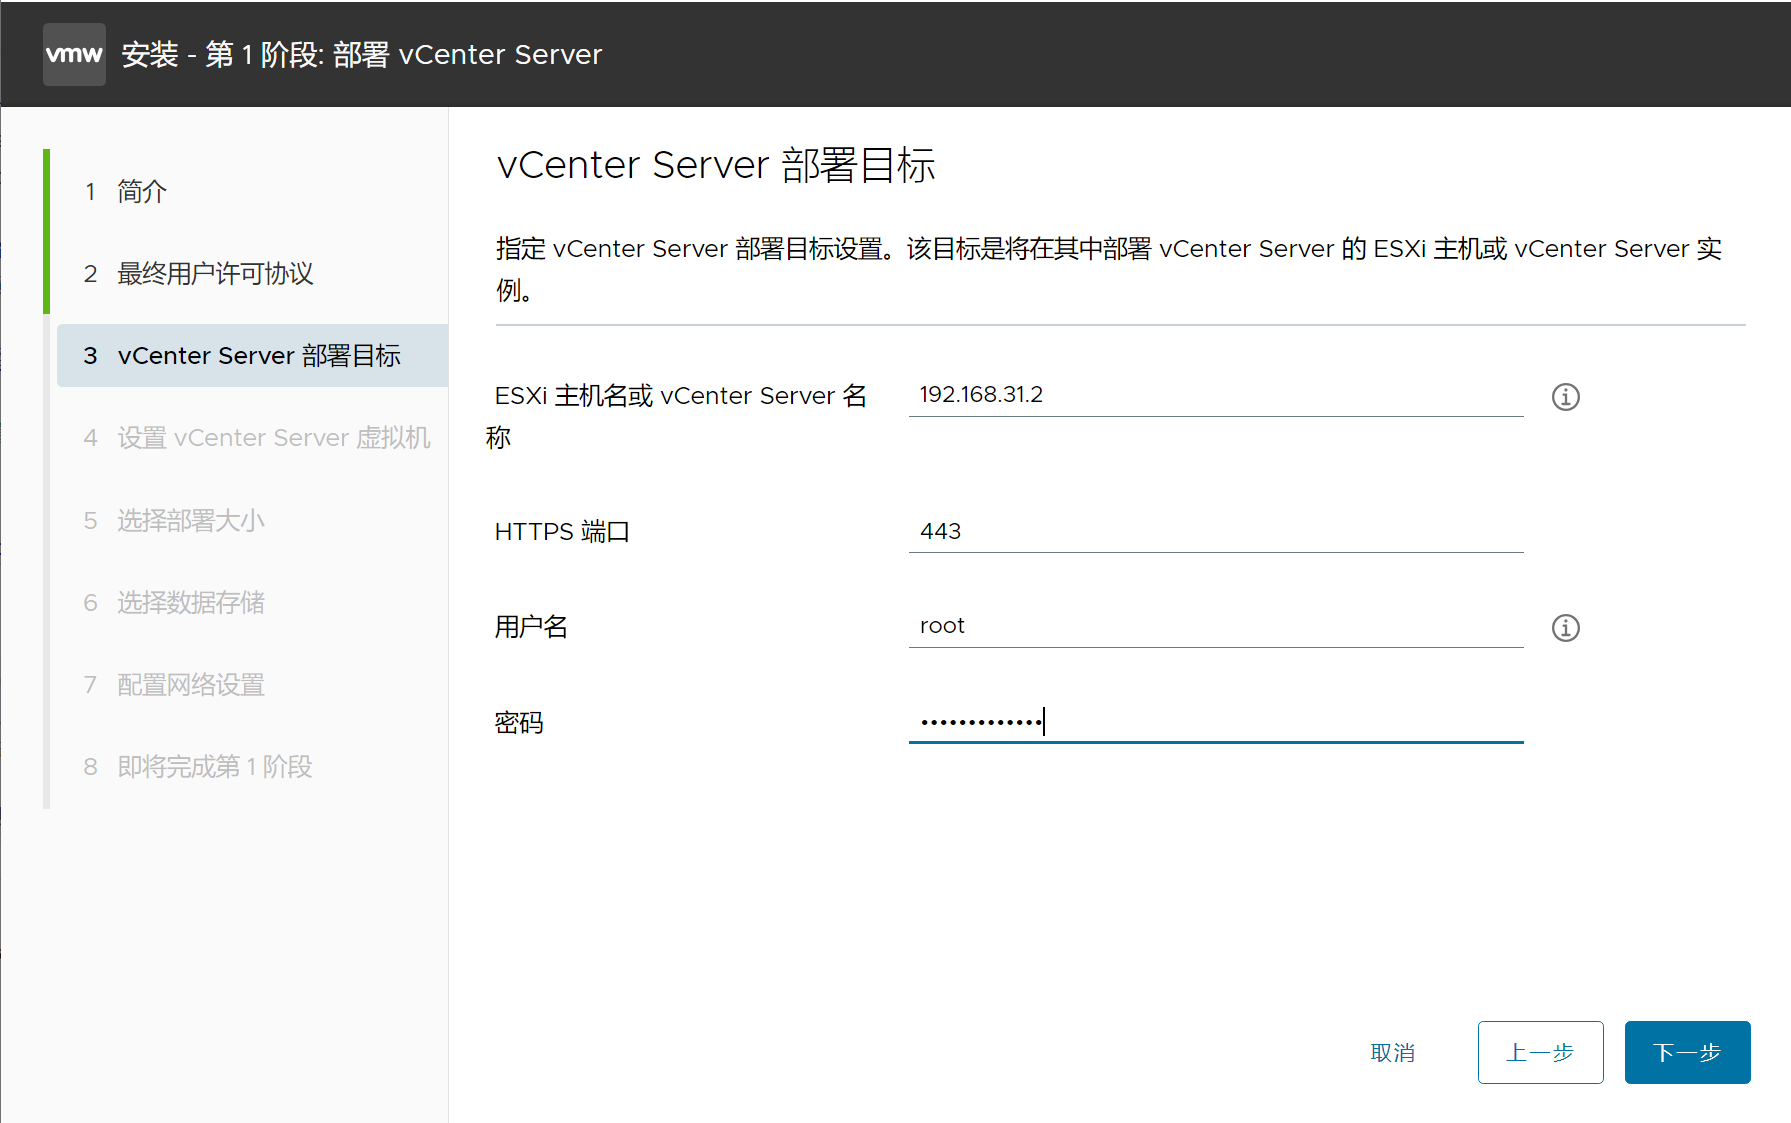Click the 下一步 next button
This screenshot has width=1791, height=1123.
(1687, 1052)
